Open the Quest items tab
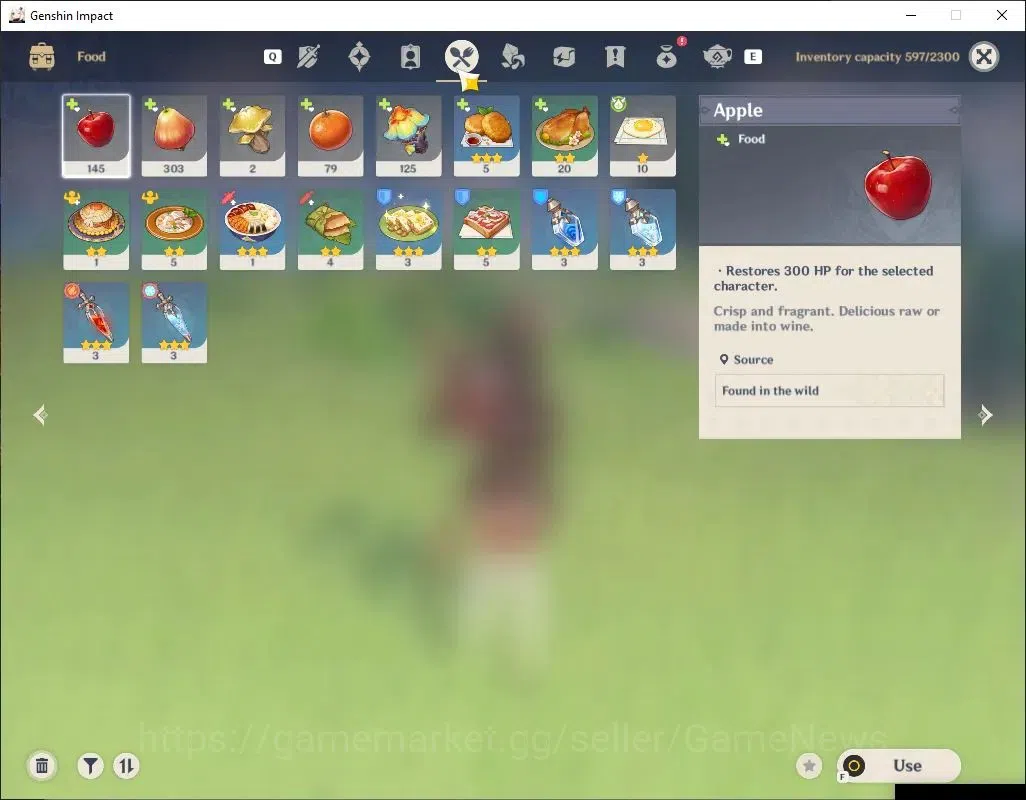 [615, 57]
